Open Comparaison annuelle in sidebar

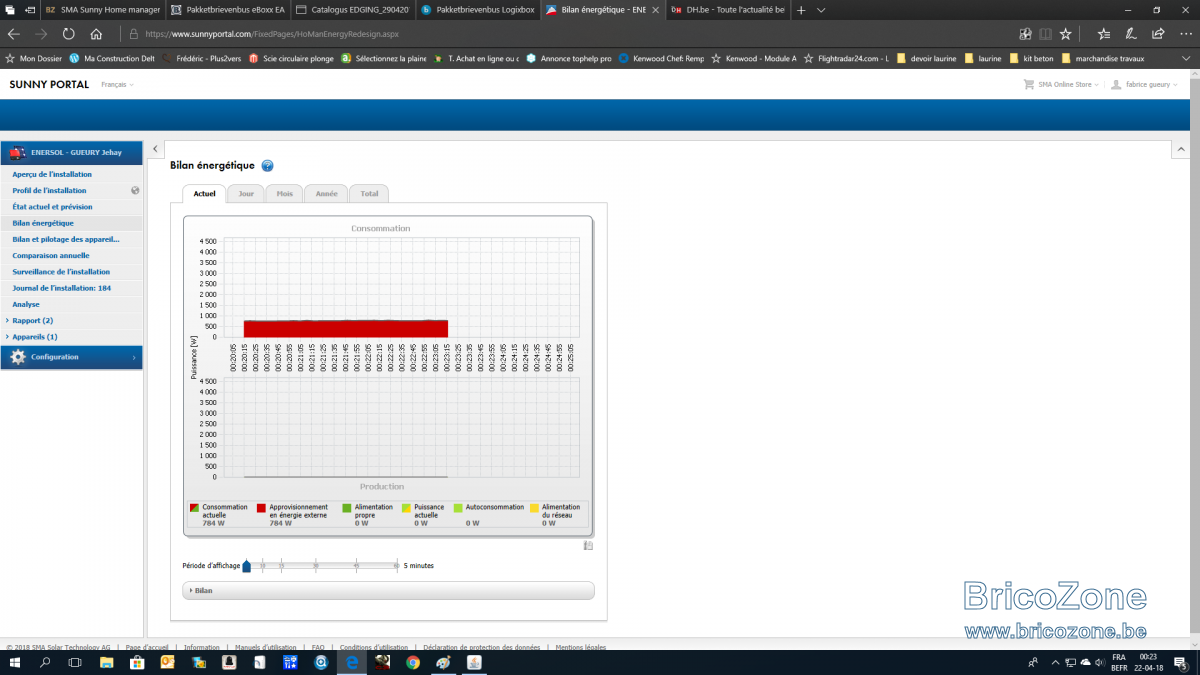coord(51,255)
